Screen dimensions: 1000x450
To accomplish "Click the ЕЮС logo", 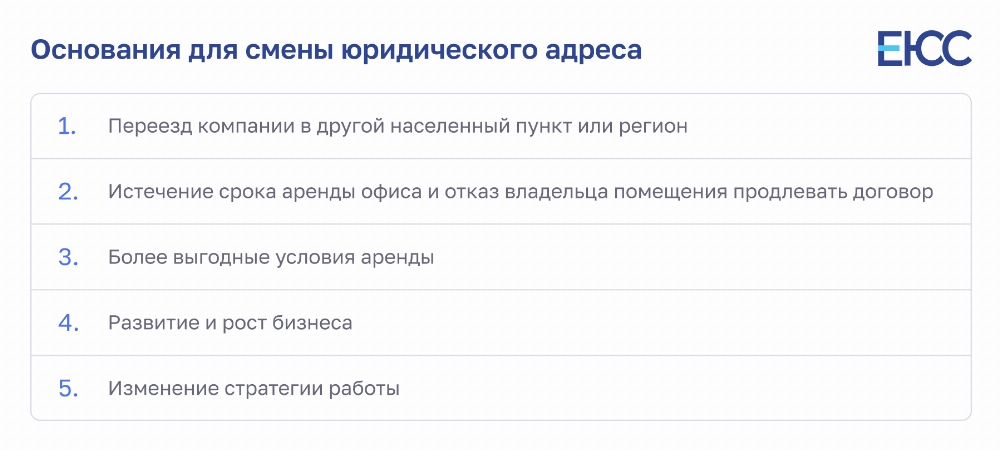I will click(924, 48).
